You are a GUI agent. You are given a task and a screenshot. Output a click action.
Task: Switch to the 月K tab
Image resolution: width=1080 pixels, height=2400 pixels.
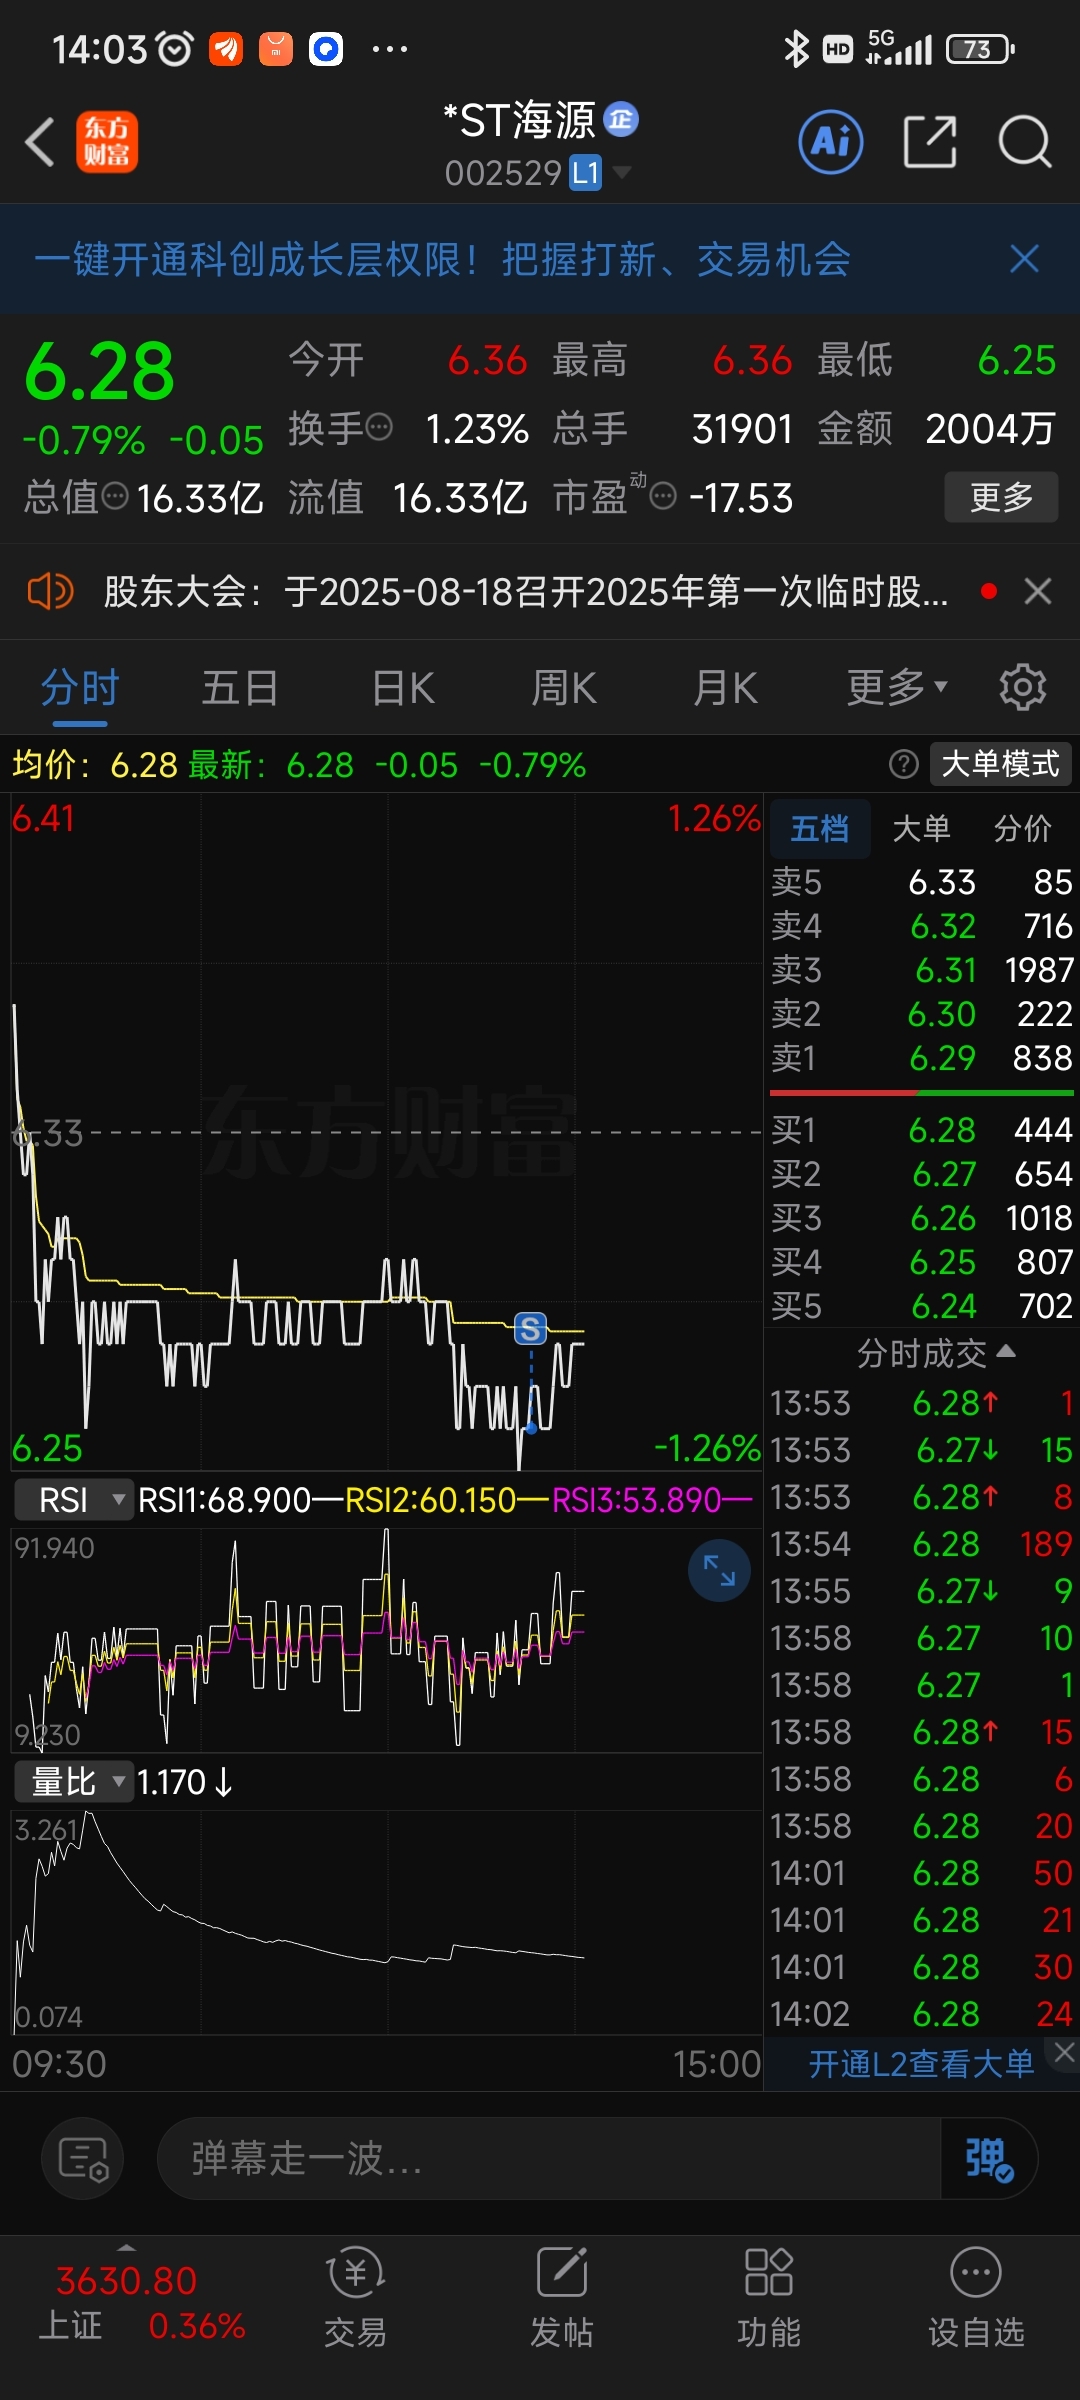pos(726,688)
